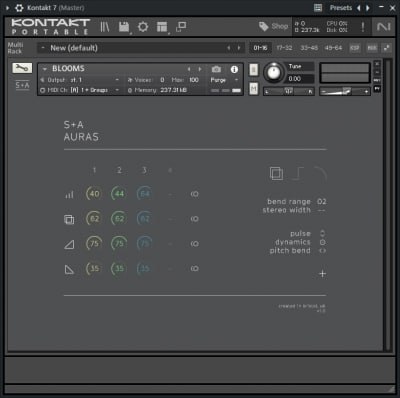400x398 pixels.
Task: Click the Native Instruments NI logo
Action: (383, 27)
